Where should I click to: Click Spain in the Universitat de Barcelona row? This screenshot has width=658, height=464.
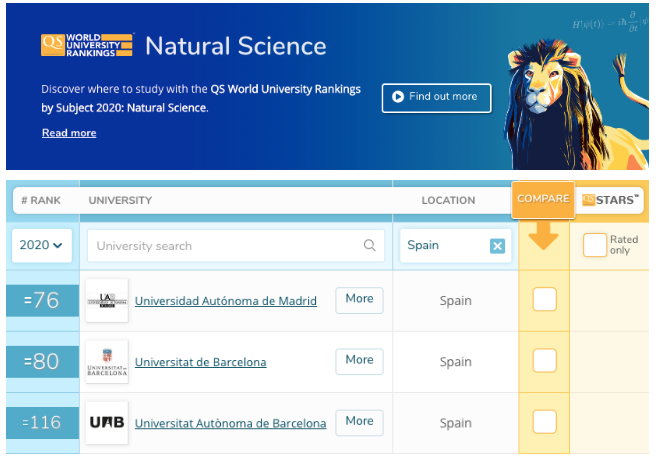click(x=455, y=362)
